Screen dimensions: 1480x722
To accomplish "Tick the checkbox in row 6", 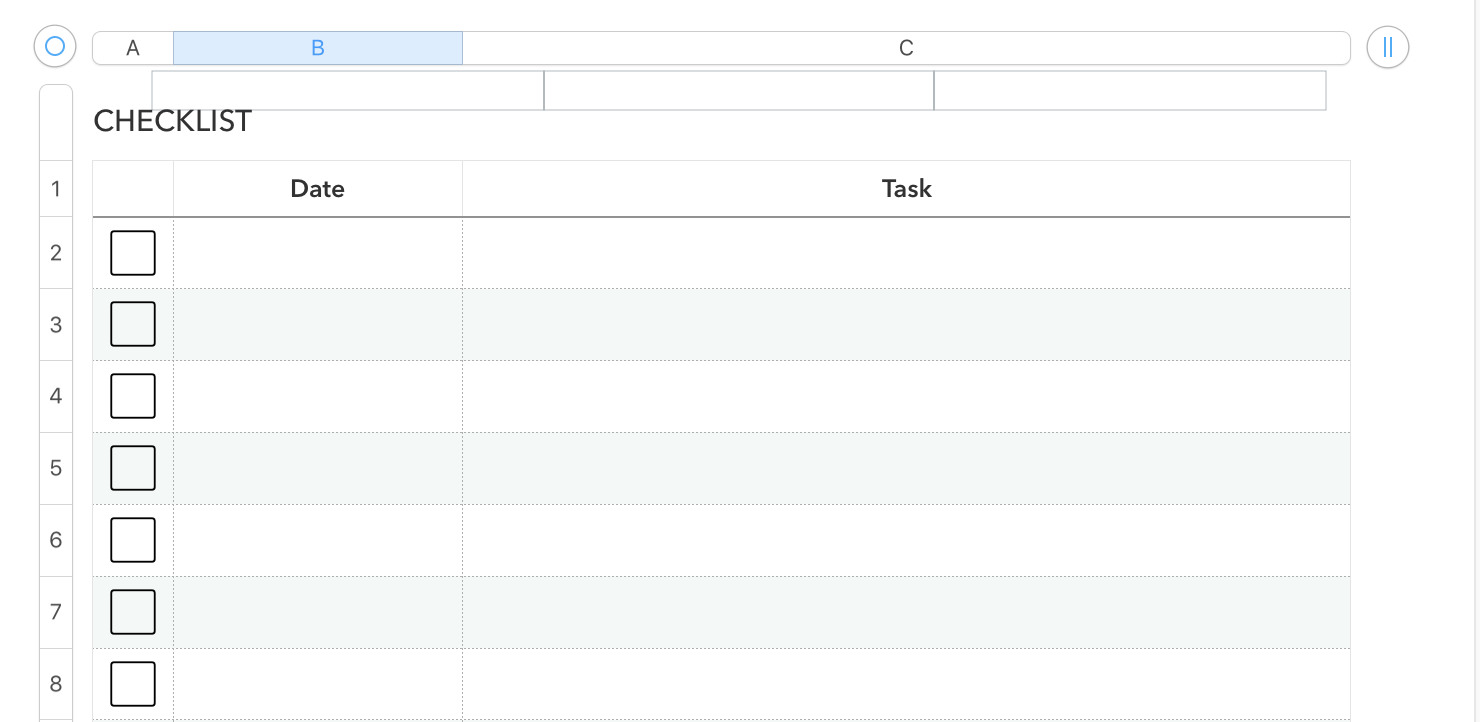I will click(x=133, y=540).
